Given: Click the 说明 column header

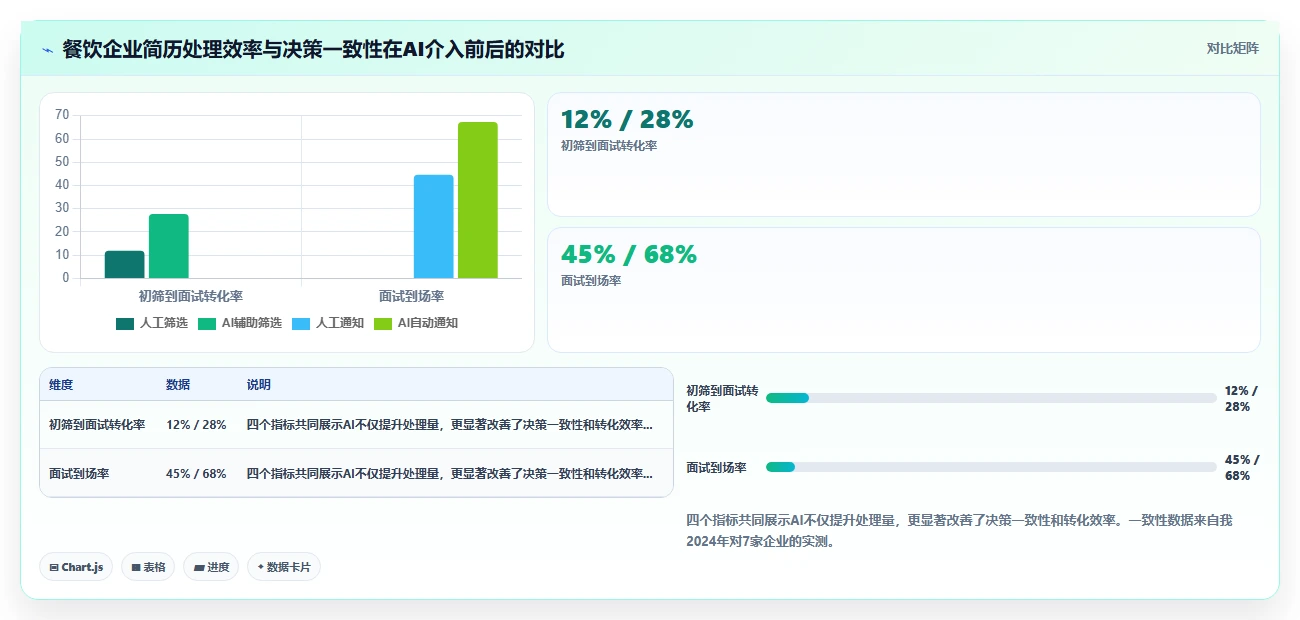Looking at the screenshot, I should click(259, 385).
